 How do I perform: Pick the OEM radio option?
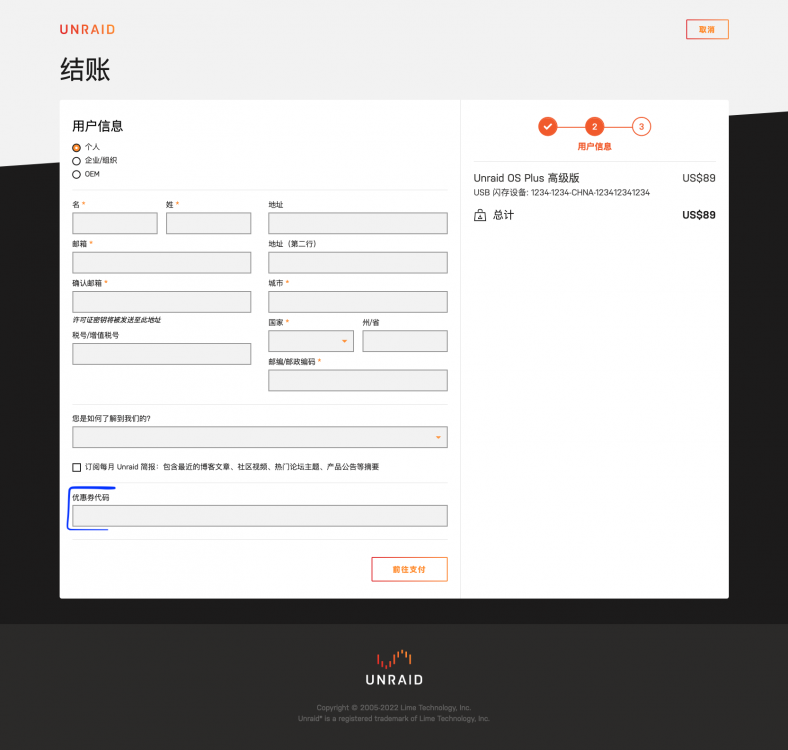click(76, 174)
